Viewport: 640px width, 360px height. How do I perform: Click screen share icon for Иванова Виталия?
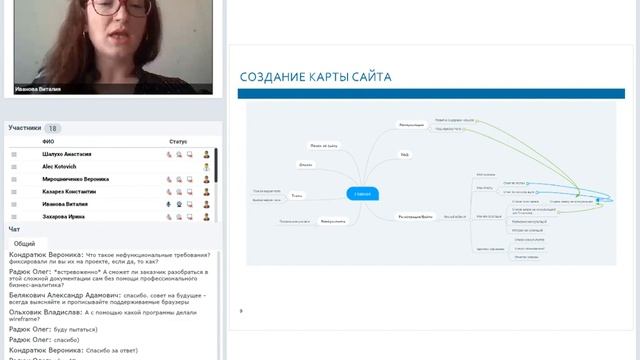tap(190, 204)
